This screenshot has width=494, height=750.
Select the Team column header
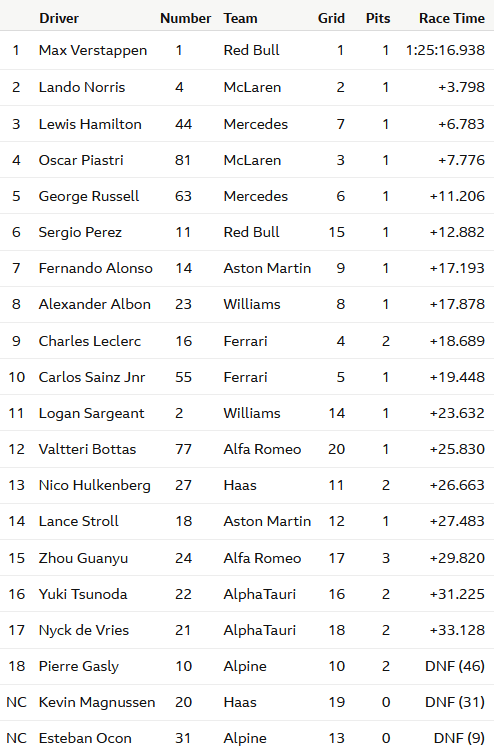pos(241,18)
